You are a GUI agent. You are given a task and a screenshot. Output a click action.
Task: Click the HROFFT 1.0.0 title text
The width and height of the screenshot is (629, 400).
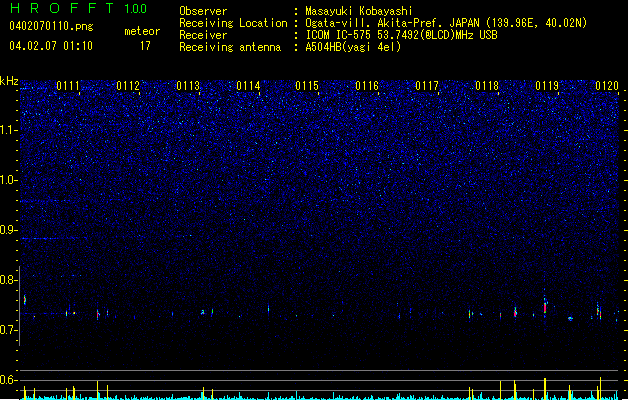point(79,8)
